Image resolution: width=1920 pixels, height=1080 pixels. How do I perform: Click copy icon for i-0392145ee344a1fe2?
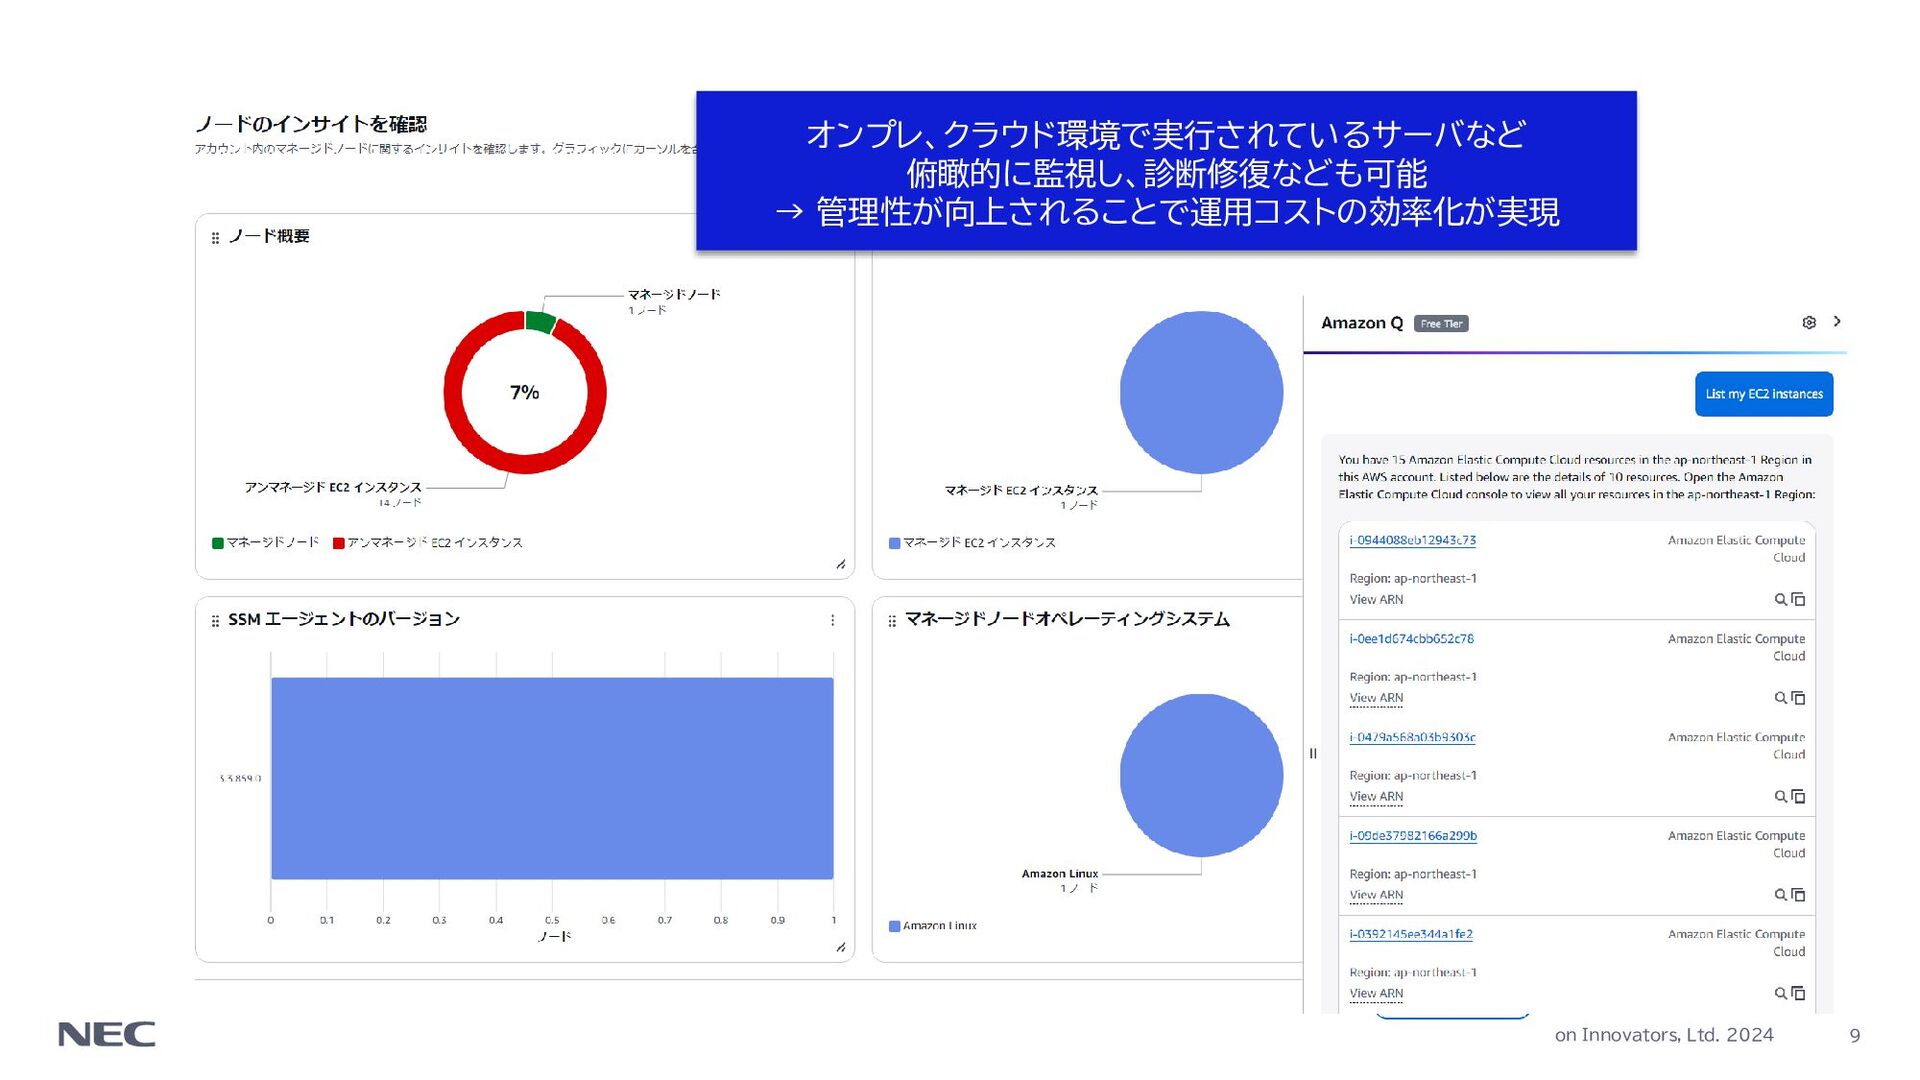coord(1798,993)
